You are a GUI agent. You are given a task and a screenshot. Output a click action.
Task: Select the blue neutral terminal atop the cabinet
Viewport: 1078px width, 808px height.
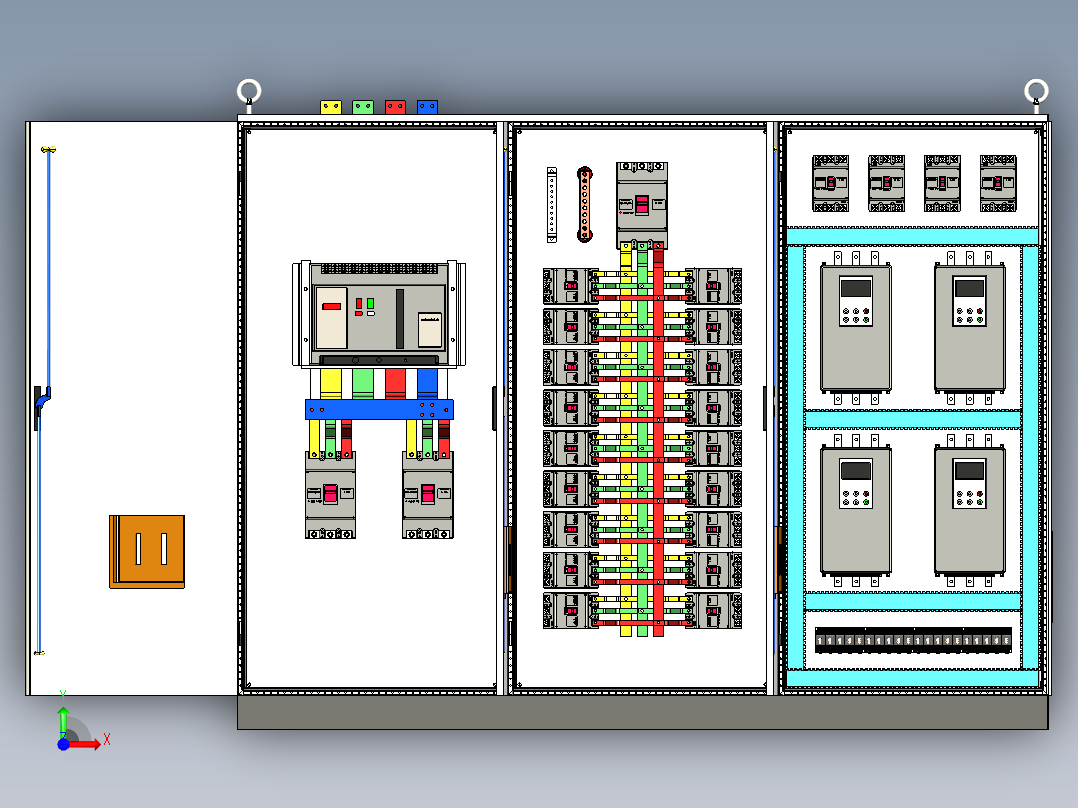[x=428, y=107]
